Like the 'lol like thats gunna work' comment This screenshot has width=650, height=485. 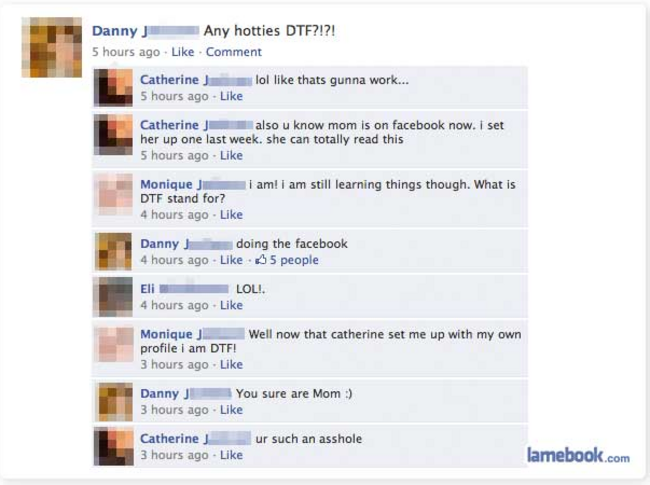[231, 96]
